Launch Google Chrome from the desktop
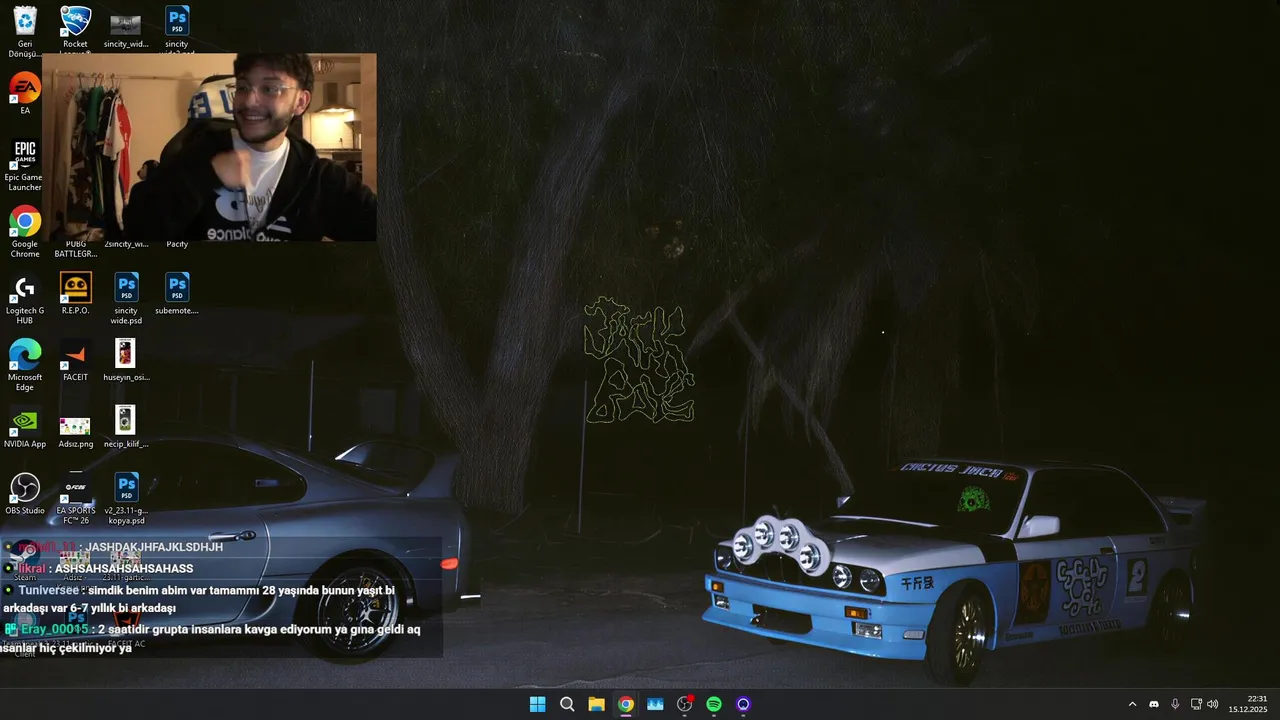 (25, 232)
